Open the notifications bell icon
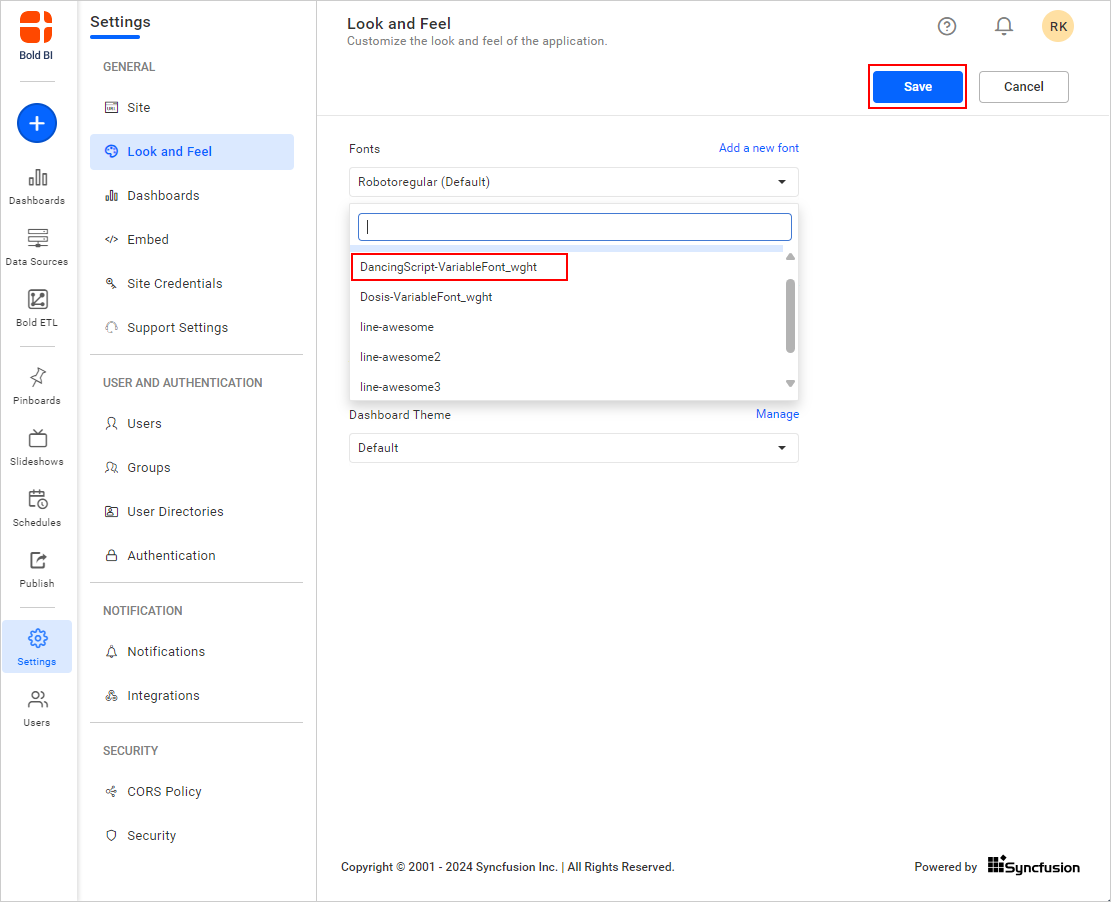1111x902 pixels. (1004, 26)
